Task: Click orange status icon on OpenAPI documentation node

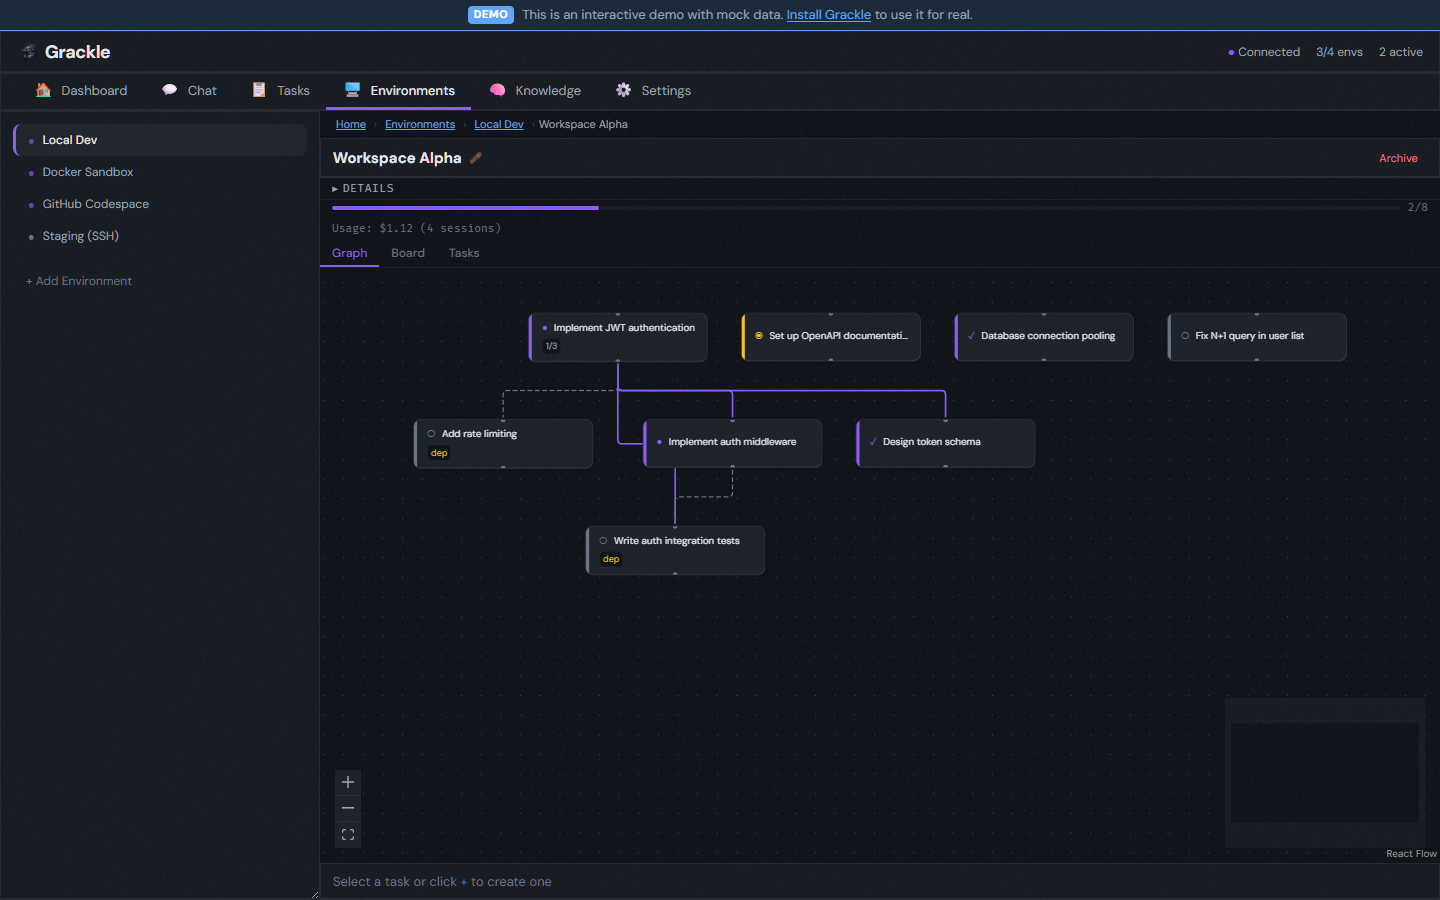Action: pyautogui.click(x=759, y=336)
